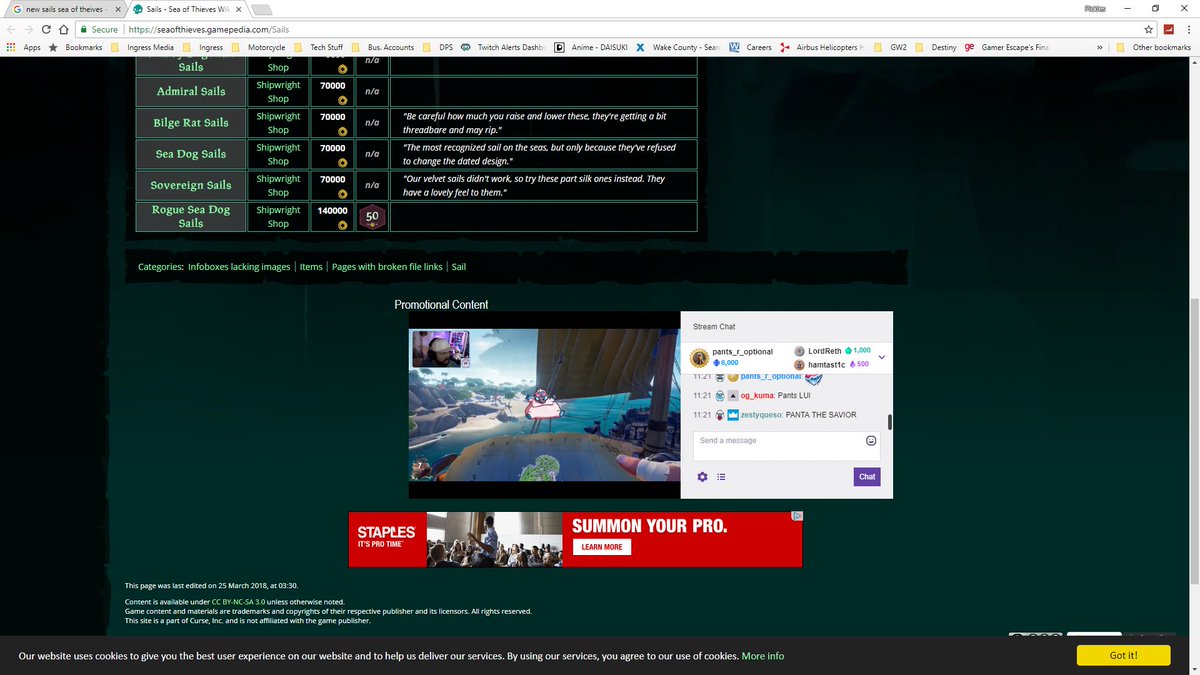Click the pants_r_optional top cheerer avatar

[700, 357]
